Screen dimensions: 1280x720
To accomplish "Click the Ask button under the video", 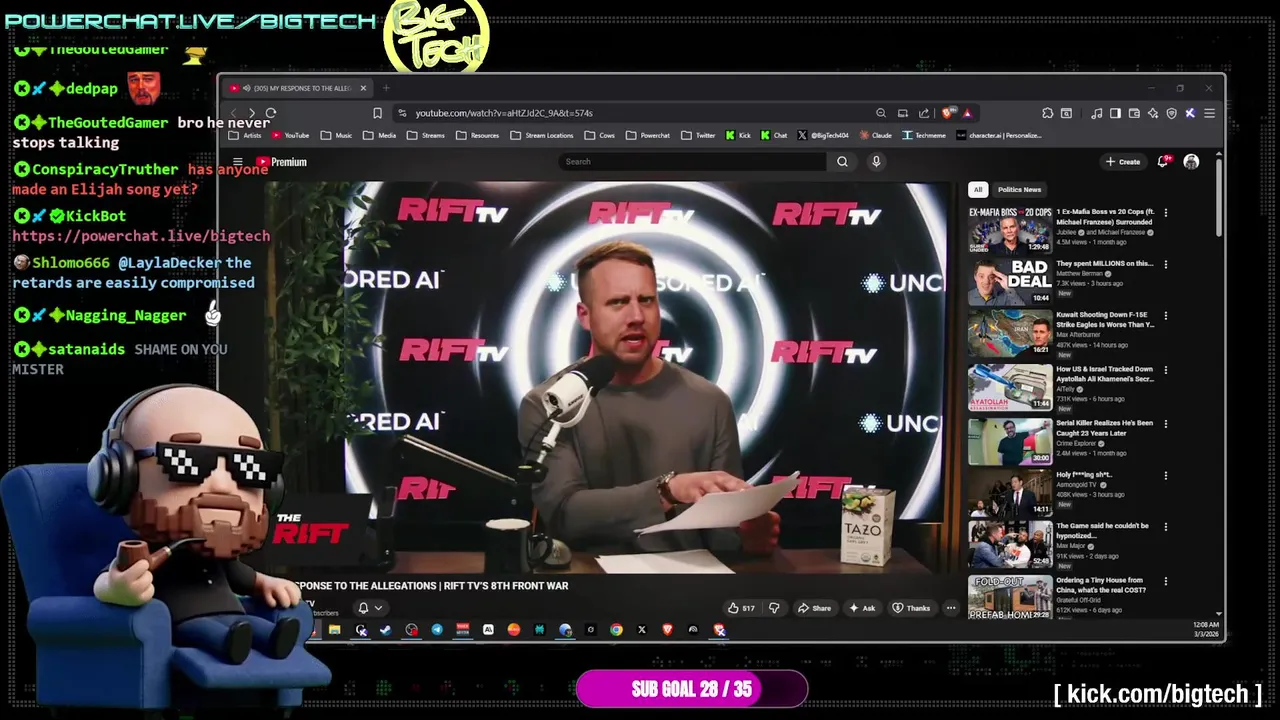I will click(x=862, y=608).
